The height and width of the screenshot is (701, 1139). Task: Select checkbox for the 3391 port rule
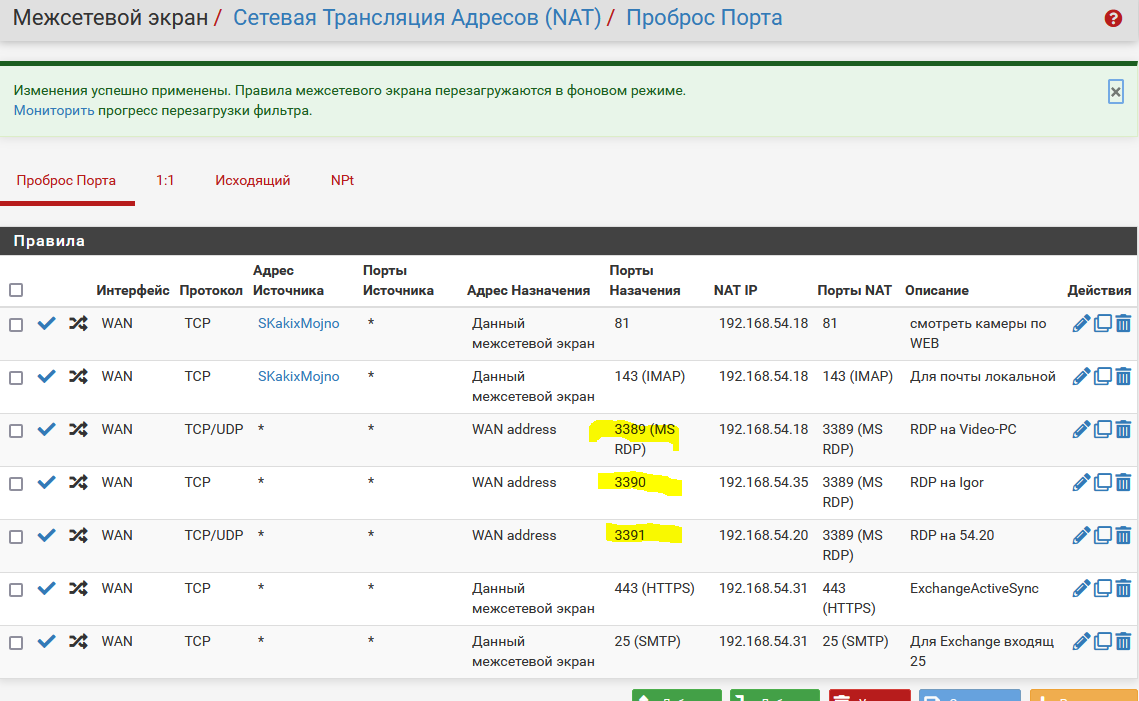[x=16, y=536]
